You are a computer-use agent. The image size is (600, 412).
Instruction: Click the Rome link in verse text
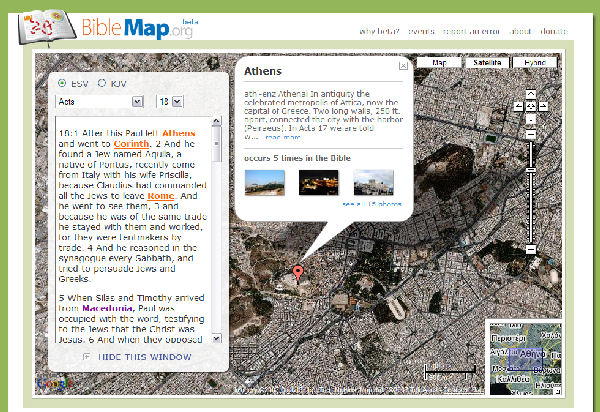(x=161, y=196)
